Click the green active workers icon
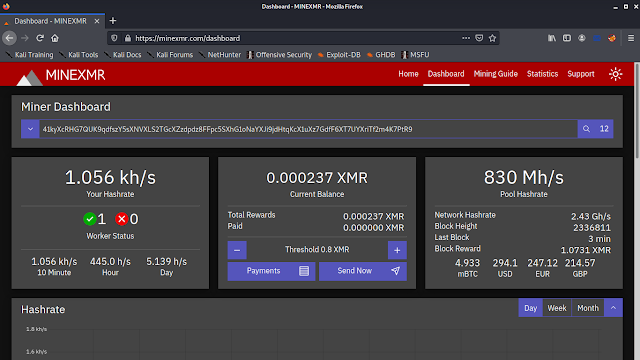The image size is (640, 360). [x=89, y=219]
